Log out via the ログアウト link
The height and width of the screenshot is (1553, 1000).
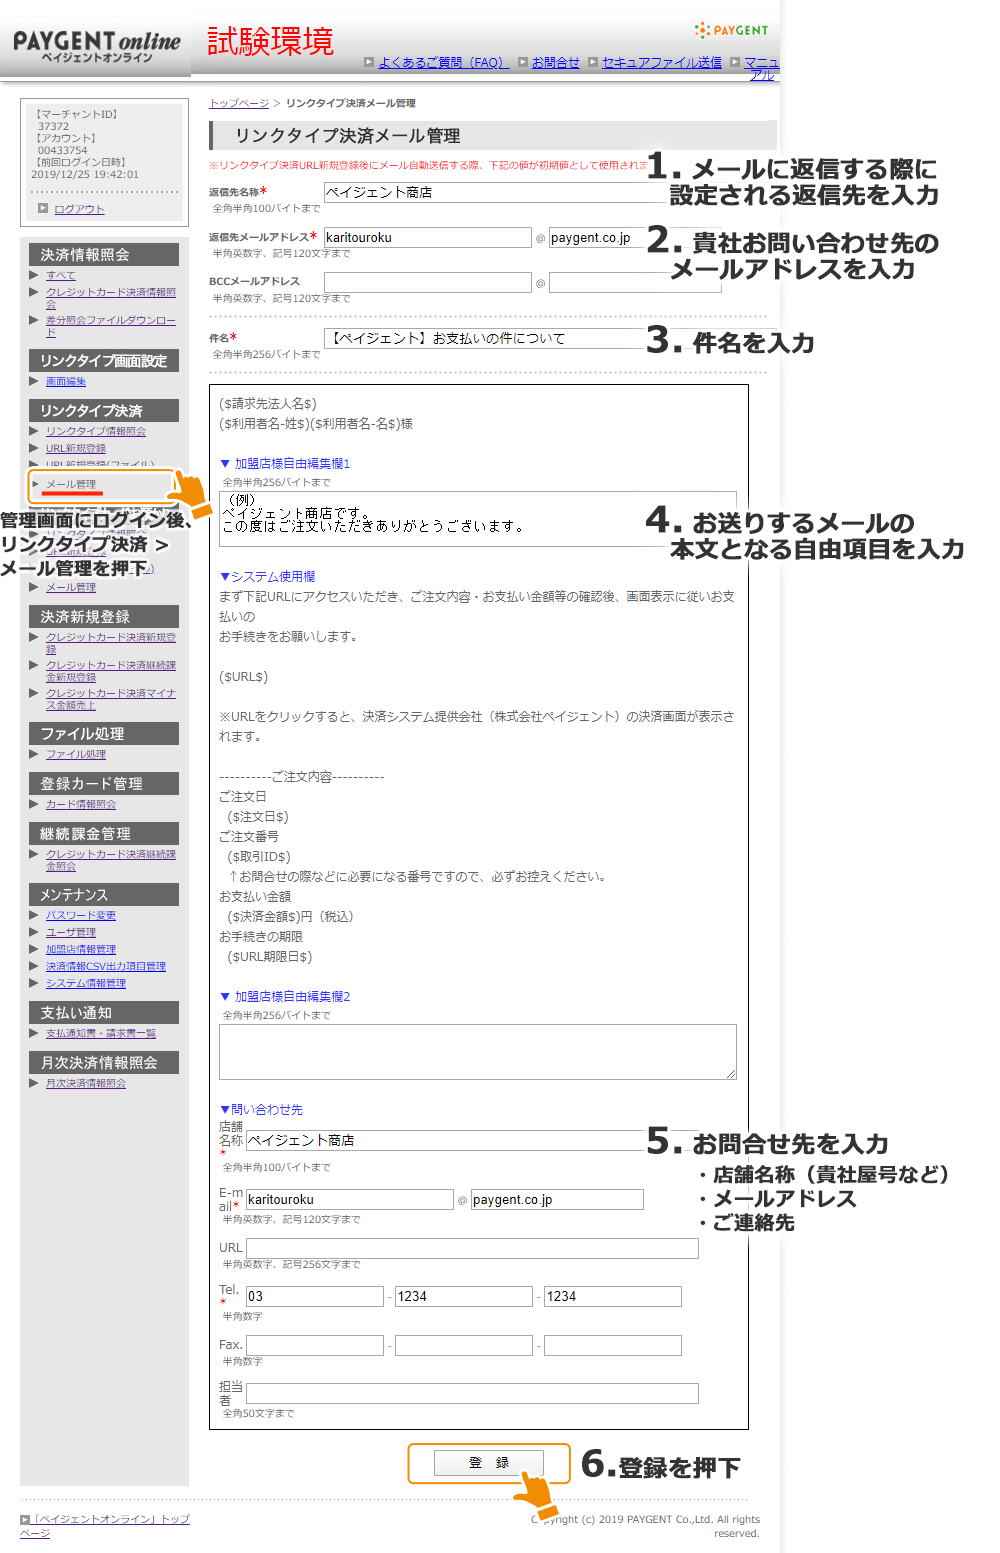click(x=79, y=209)
